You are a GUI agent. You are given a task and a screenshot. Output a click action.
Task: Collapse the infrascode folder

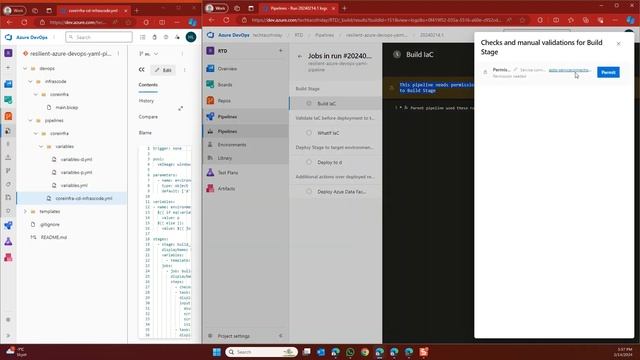pyautogui.click(x=31, y=82)
